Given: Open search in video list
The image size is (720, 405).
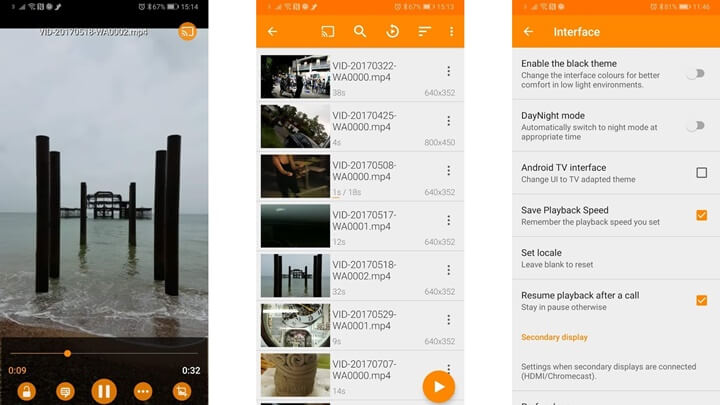Looking at the screenshot, I should pos(360,31).
